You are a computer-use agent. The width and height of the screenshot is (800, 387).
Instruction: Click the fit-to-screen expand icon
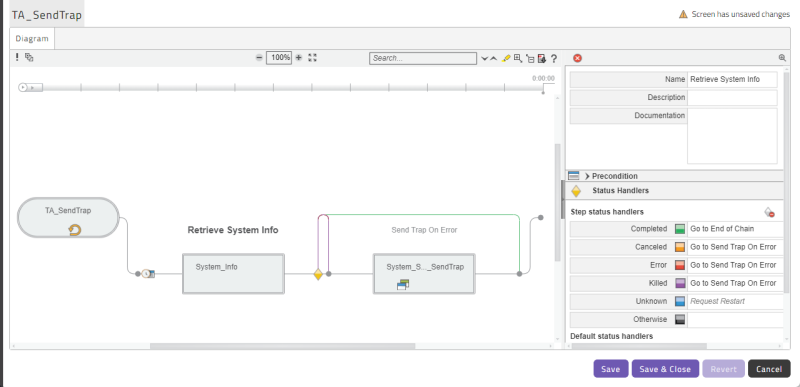tap(313, 58)
